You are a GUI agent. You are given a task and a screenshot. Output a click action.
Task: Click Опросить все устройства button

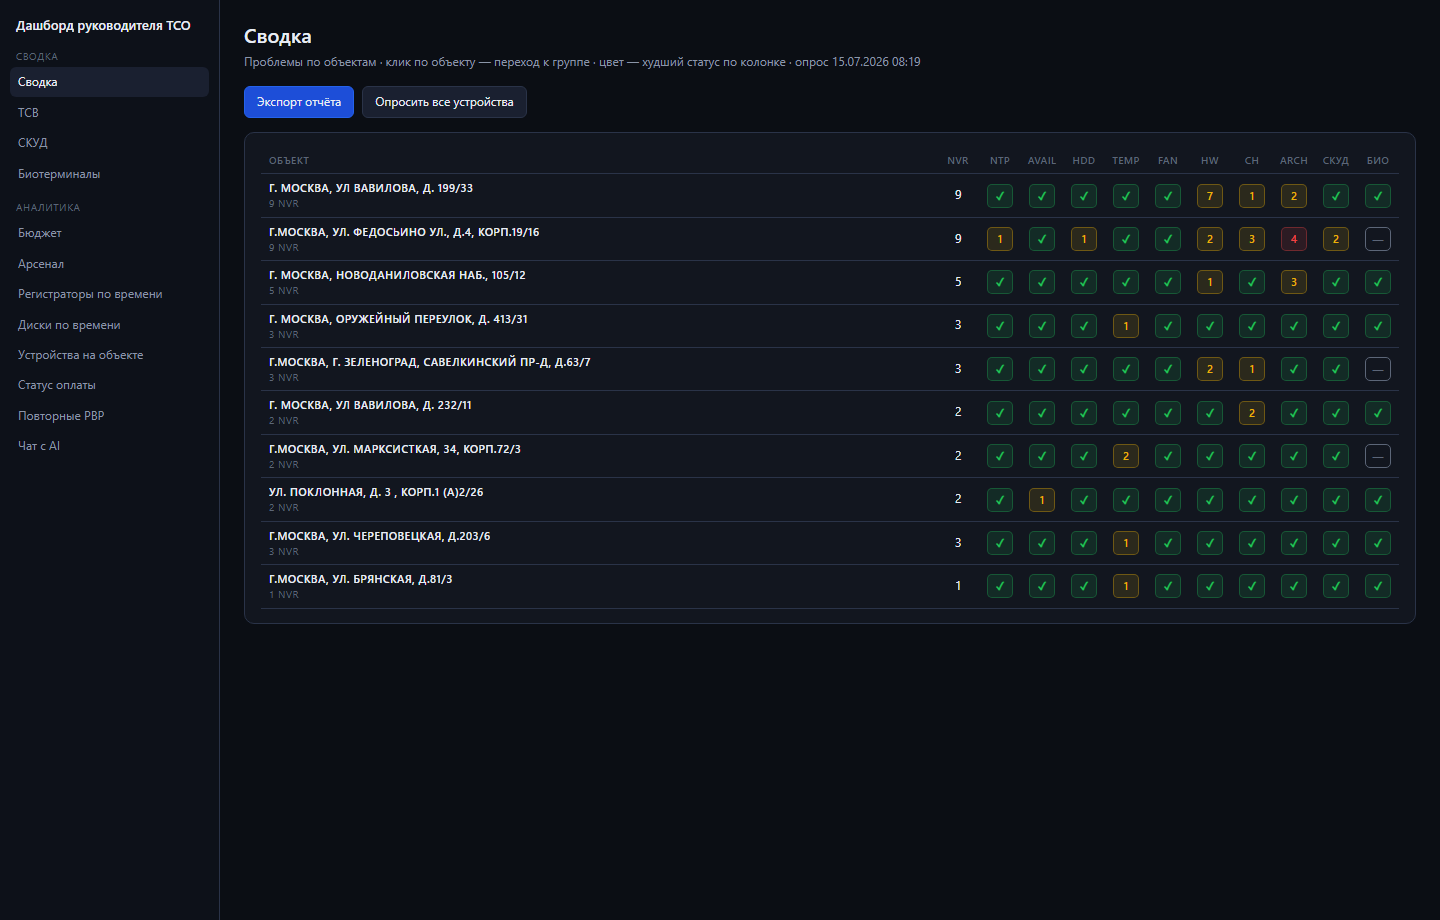coord(444,102)
